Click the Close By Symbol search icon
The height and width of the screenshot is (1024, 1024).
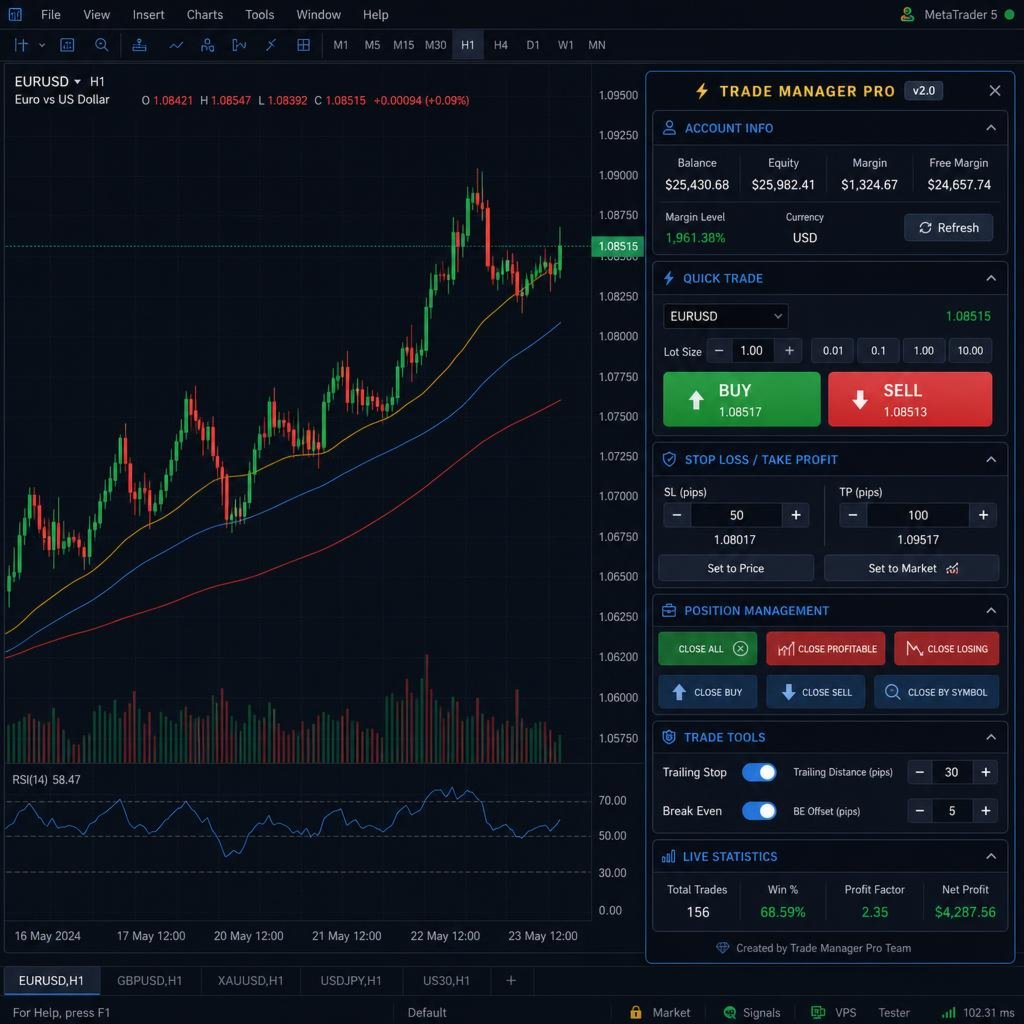coord(892,692)
